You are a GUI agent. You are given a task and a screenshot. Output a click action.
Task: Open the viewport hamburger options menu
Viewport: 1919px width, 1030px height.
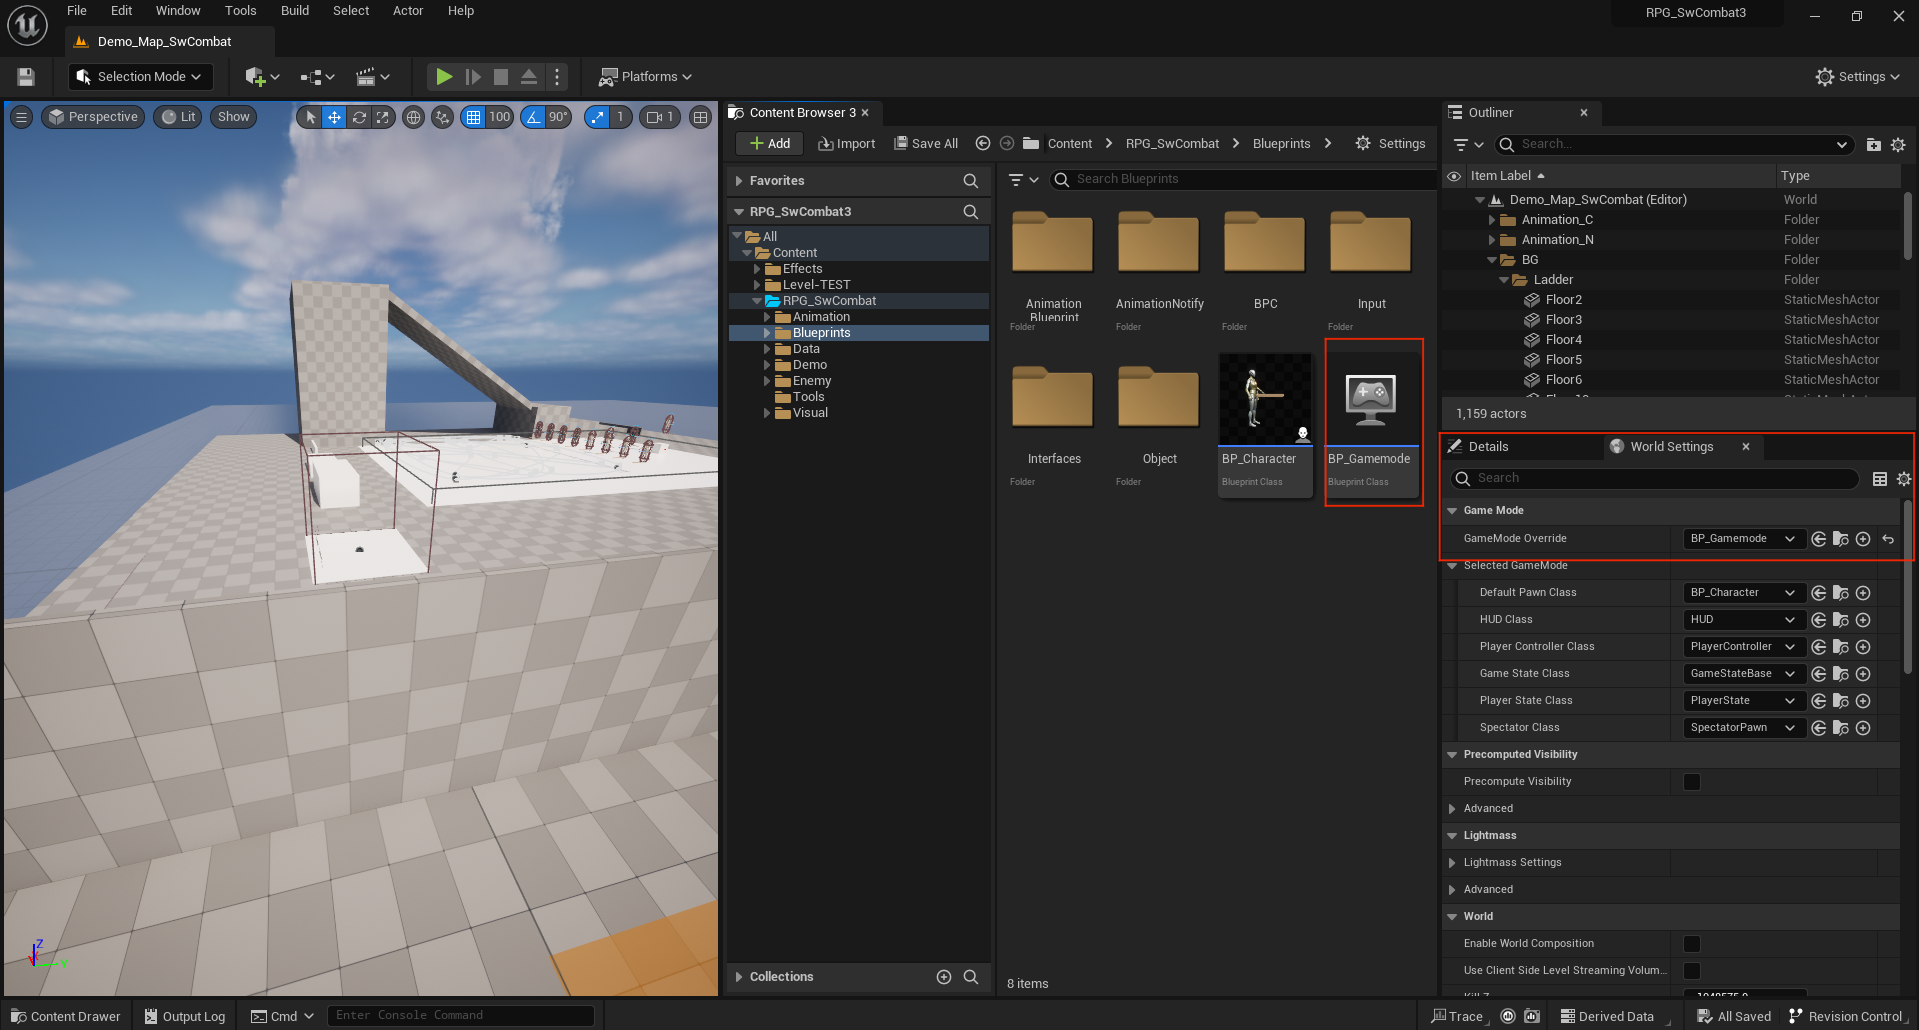[x=21, y=117]
